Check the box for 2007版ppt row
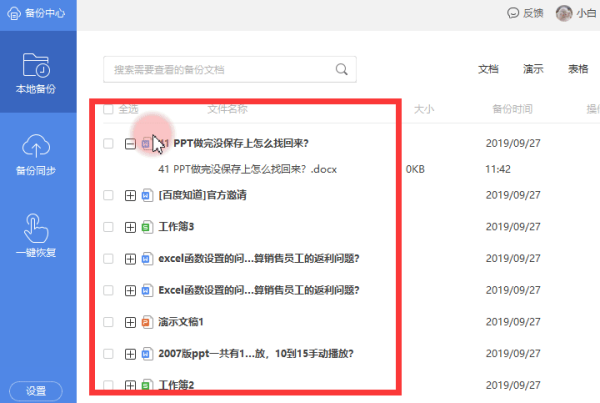This screenshot has width=600, height=403. (x=108, y=354)
